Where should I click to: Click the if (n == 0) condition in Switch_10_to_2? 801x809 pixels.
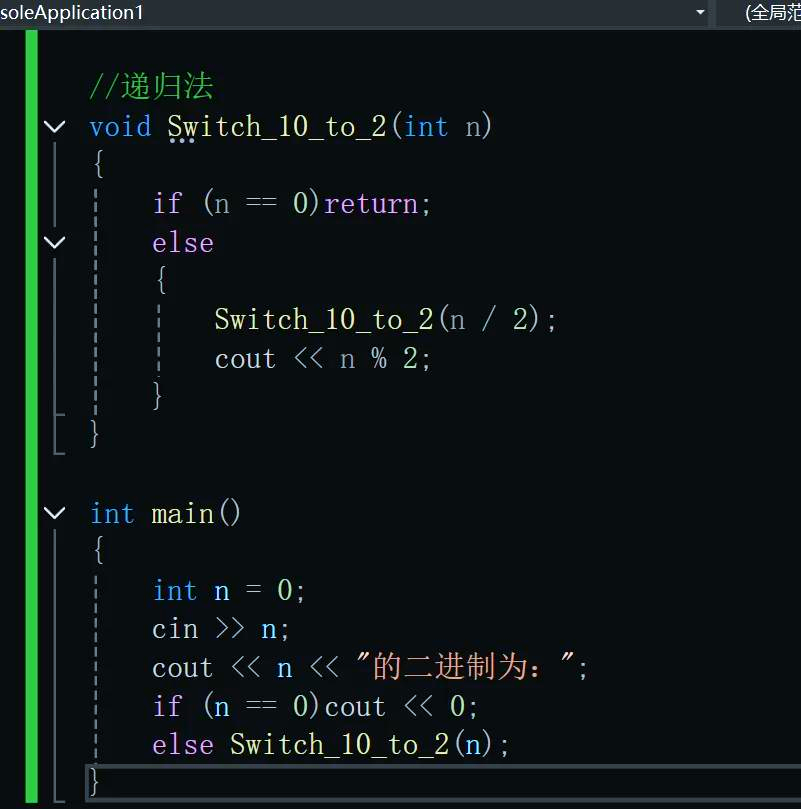click(x=236, y=203)
